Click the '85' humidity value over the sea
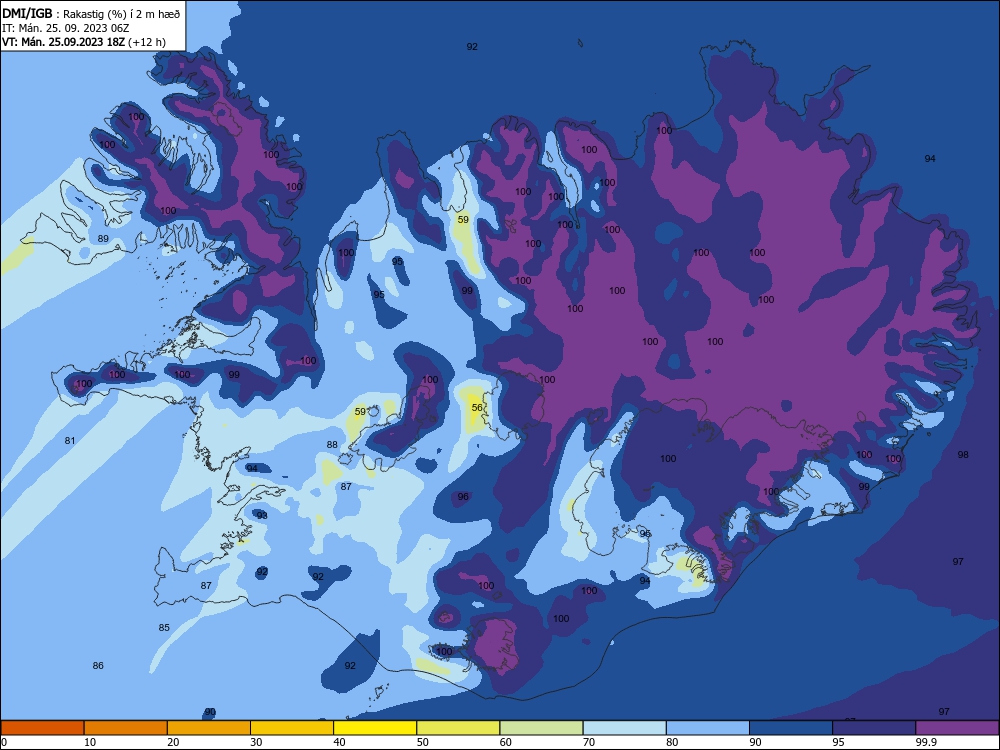This screenshot has height=750, width=1000. pos(164,628)
